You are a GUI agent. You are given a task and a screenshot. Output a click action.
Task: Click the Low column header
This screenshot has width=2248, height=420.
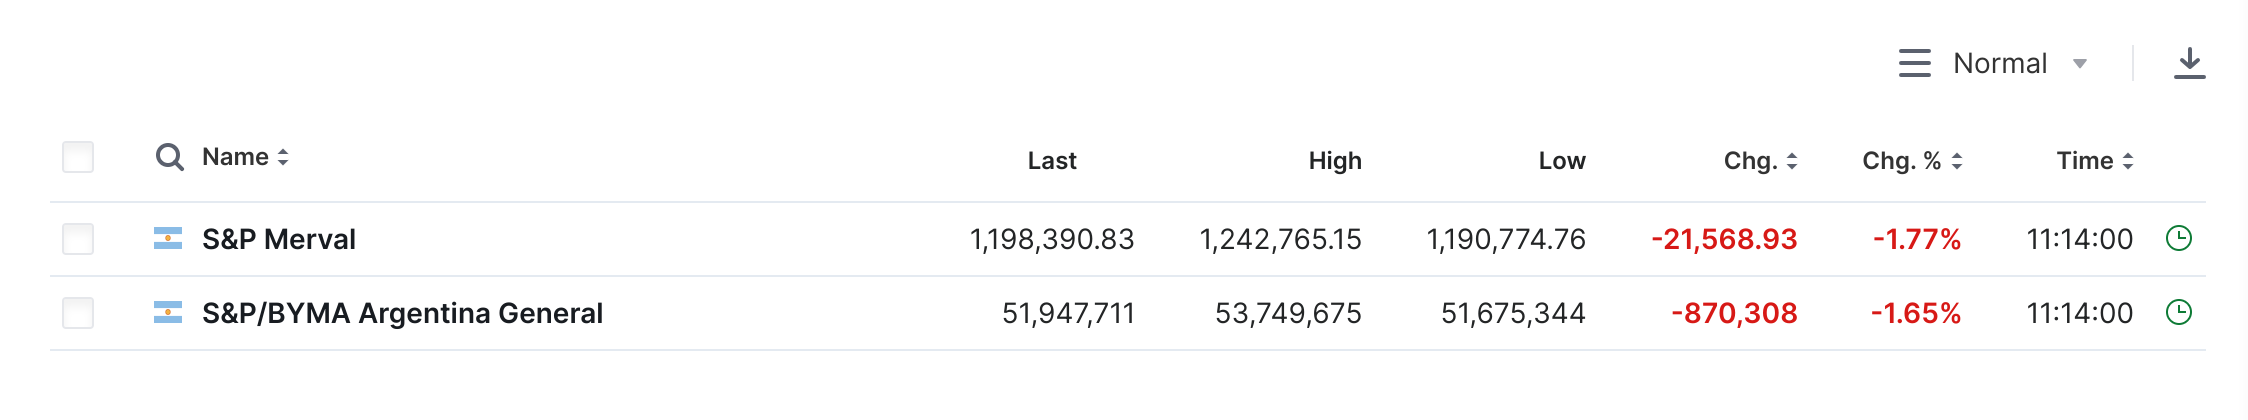[1562, 161]
